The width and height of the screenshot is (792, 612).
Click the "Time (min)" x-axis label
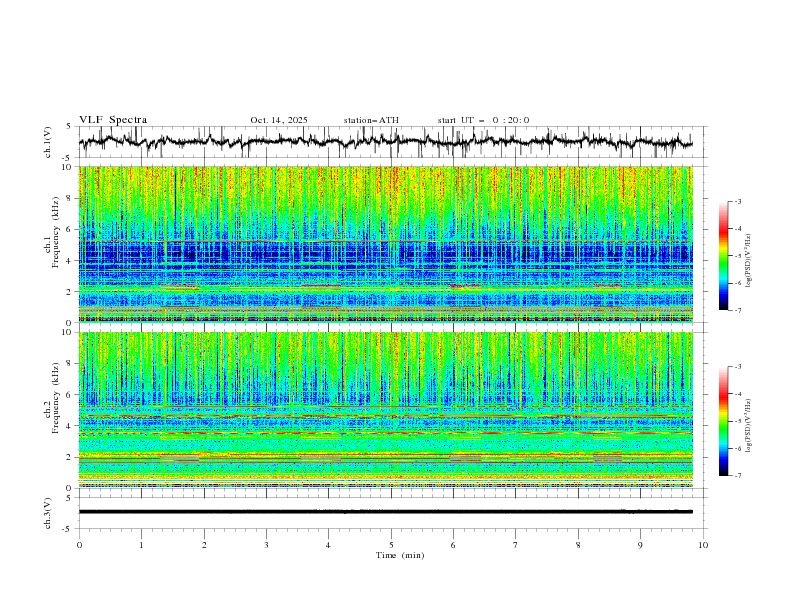(x=400, y=555)
